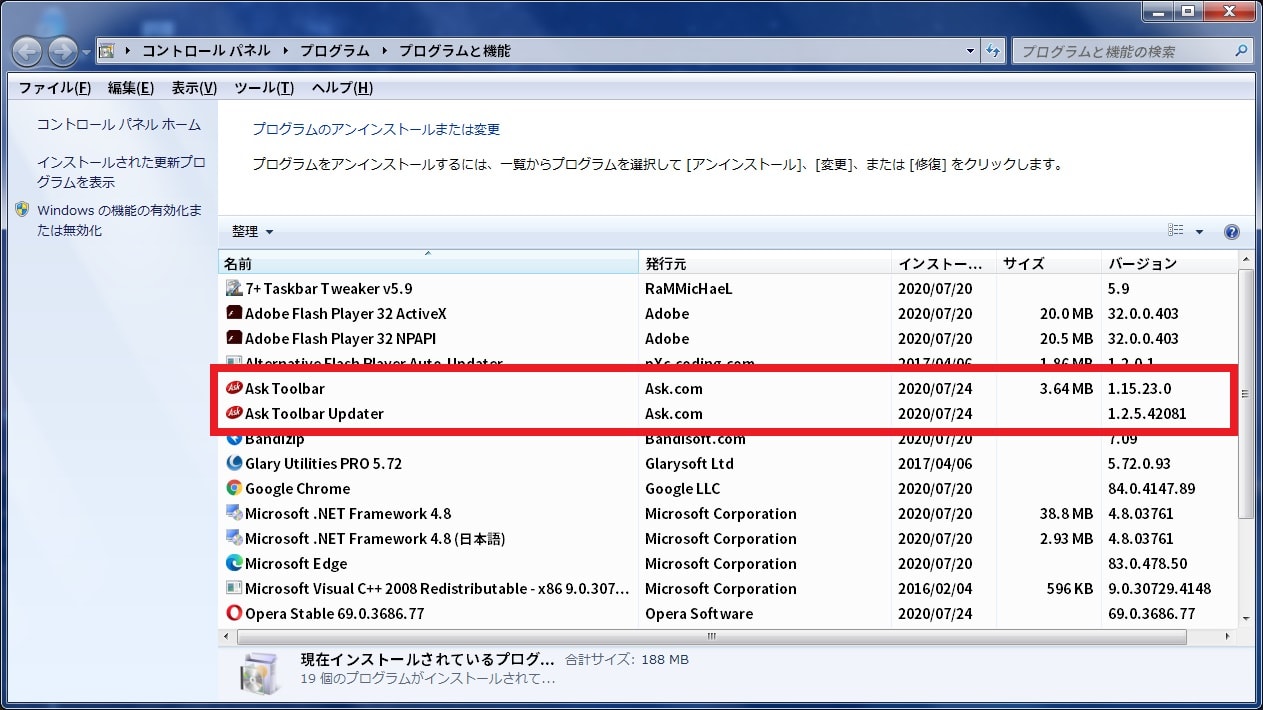Click the search magnifier icon
Viewport: 1263px width, 710px height.
(1240, 51)
